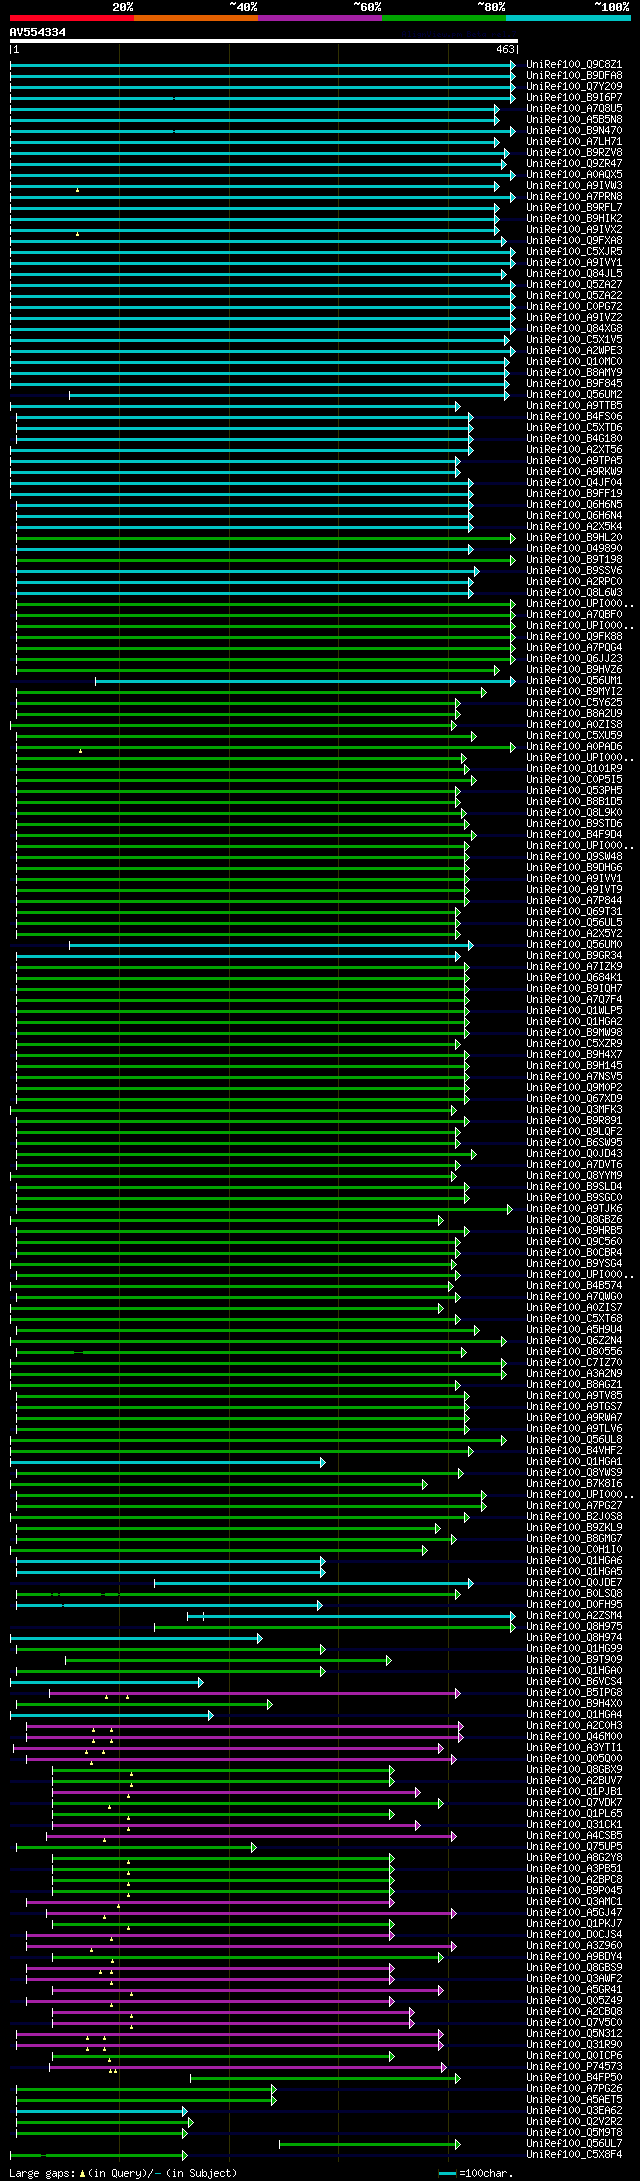The width and height of the screenshot is (640, 2181).
Task: Select the label UniRef100_A2C0H3
Action: (x=574, y=1726)
